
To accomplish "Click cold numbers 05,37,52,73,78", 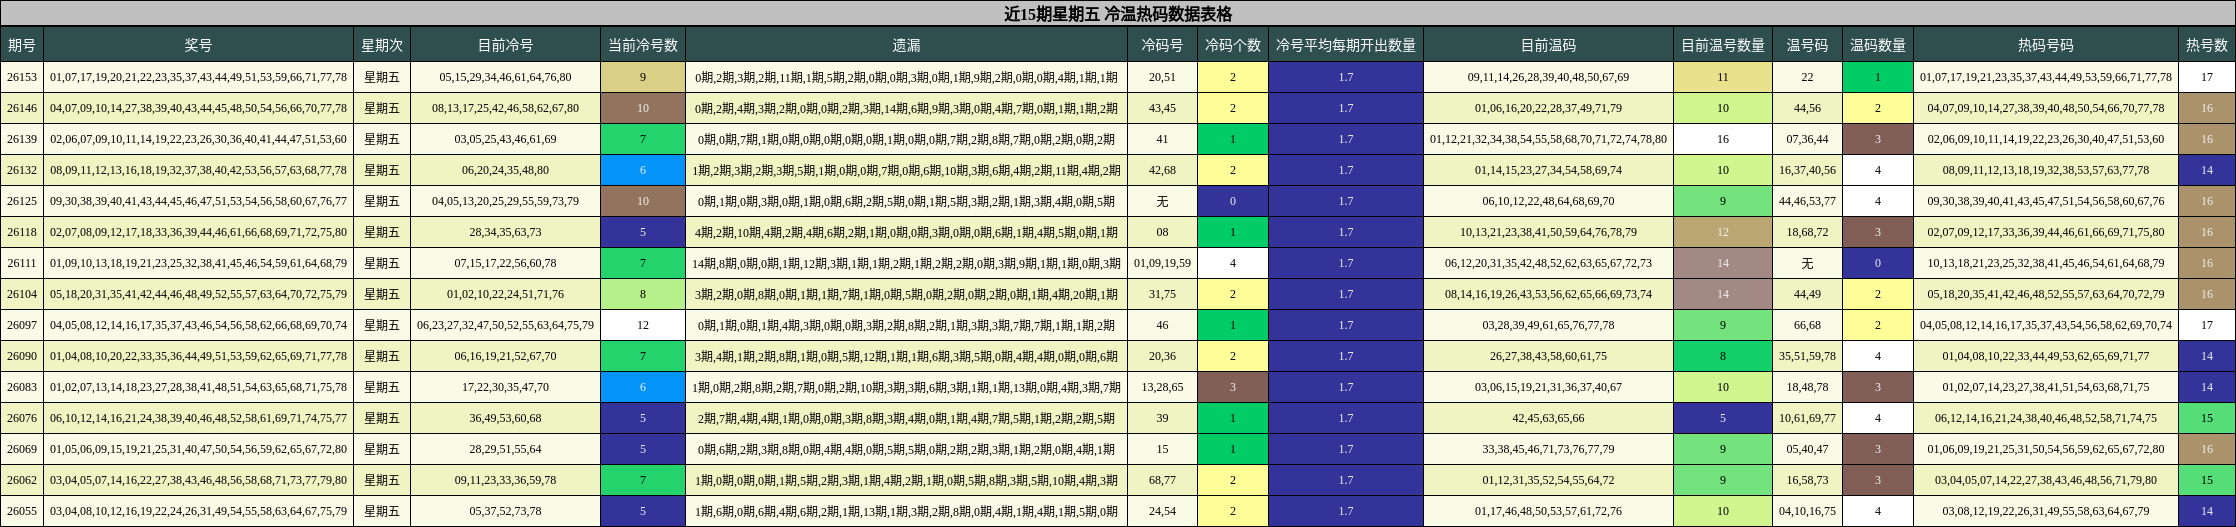I will (505, 511).
